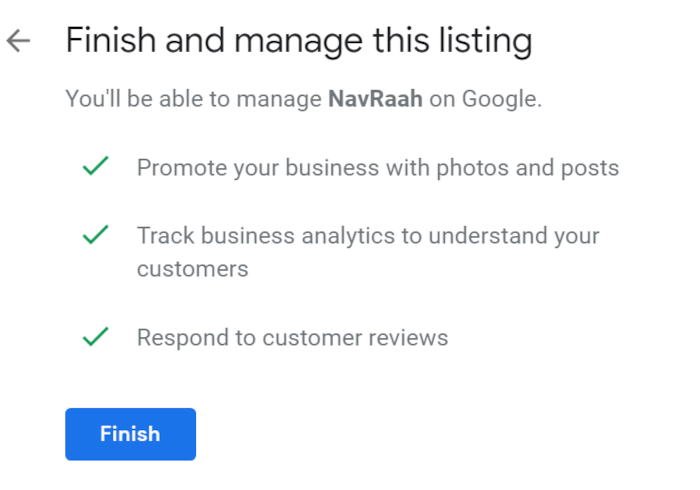The height and width of the screenshot is (490, 700).
Task: Click the word 'manage' in the page heading
Action: pyautogui.click(x=298, y=43)
